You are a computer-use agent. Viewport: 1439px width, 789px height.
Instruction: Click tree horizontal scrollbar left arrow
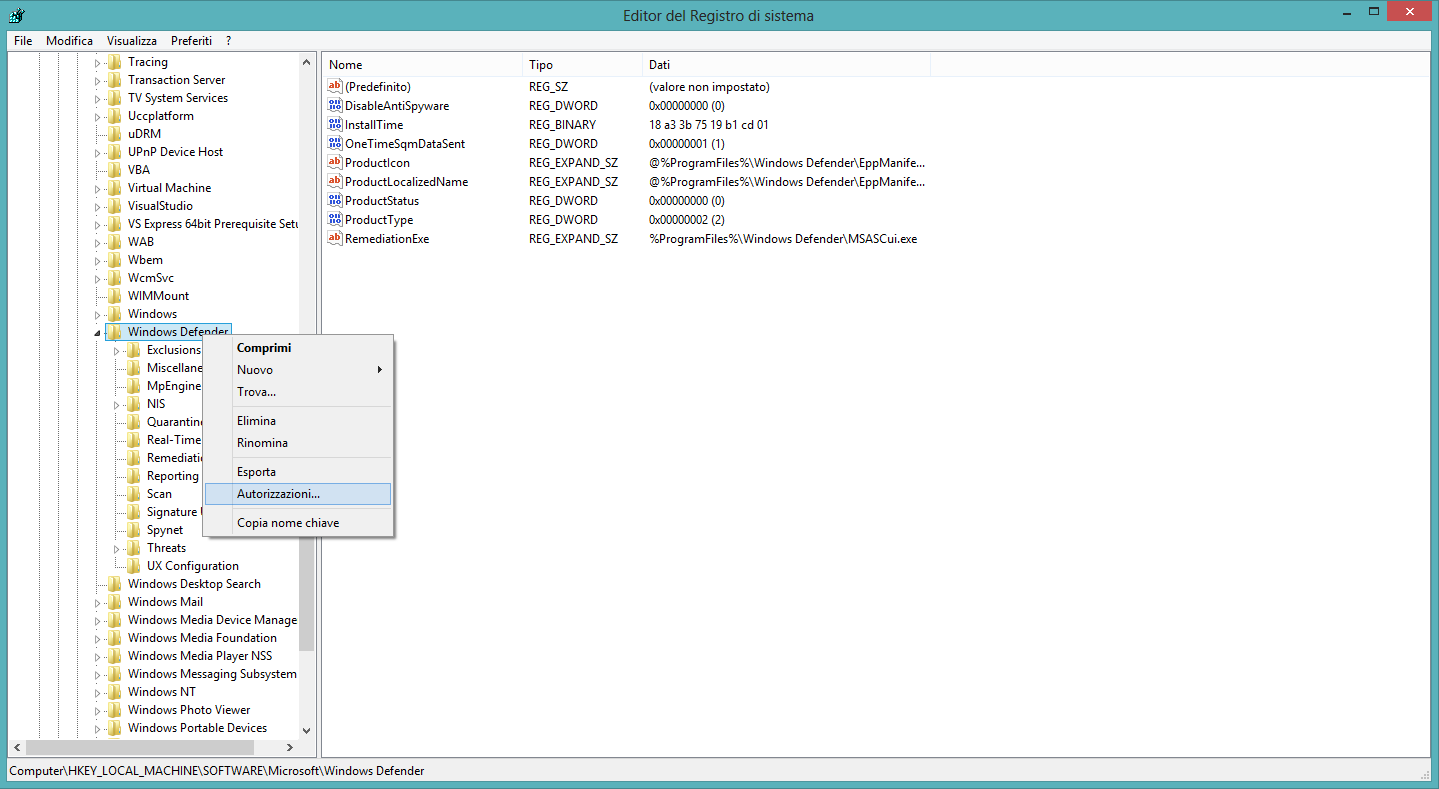click(17, 747)
